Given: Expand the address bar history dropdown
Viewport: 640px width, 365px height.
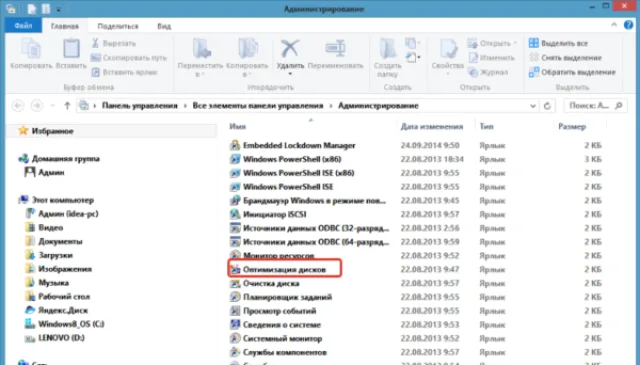Looking at the screenshot, I should tap(533, 106).
